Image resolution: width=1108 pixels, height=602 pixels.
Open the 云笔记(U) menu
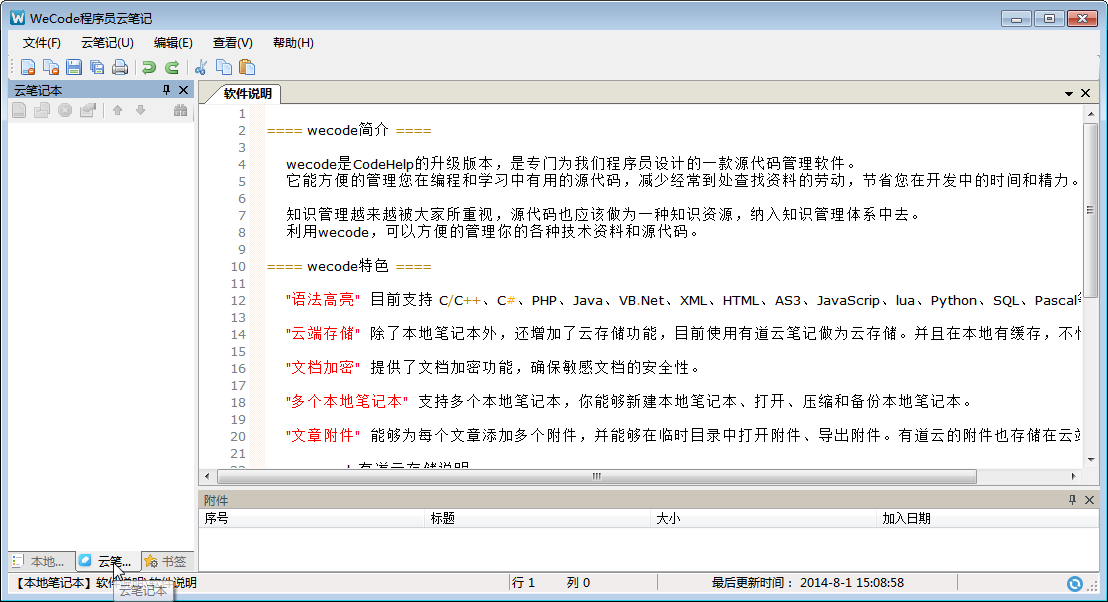[107, 42]
